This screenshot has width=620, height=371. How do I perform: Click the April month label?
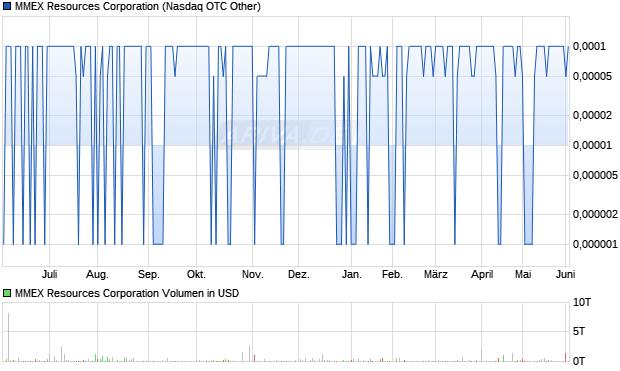click(482, 274)
